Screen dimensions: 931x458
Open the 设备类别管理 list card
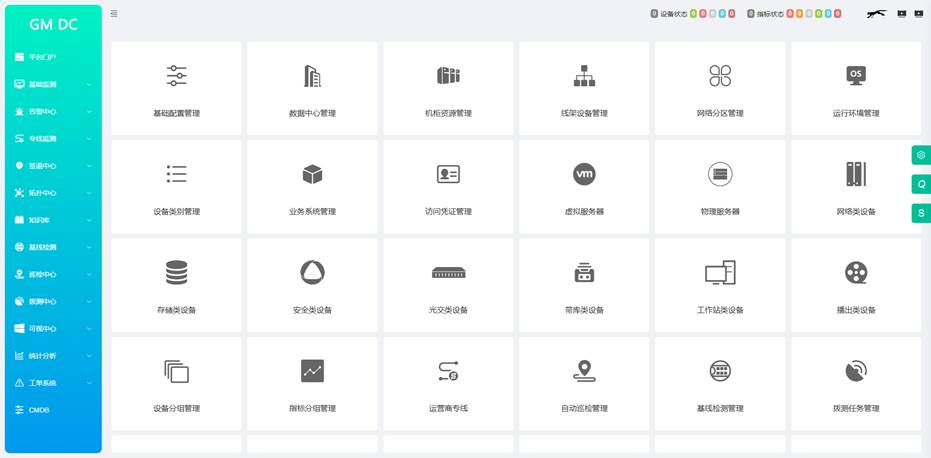pos(176,187)
